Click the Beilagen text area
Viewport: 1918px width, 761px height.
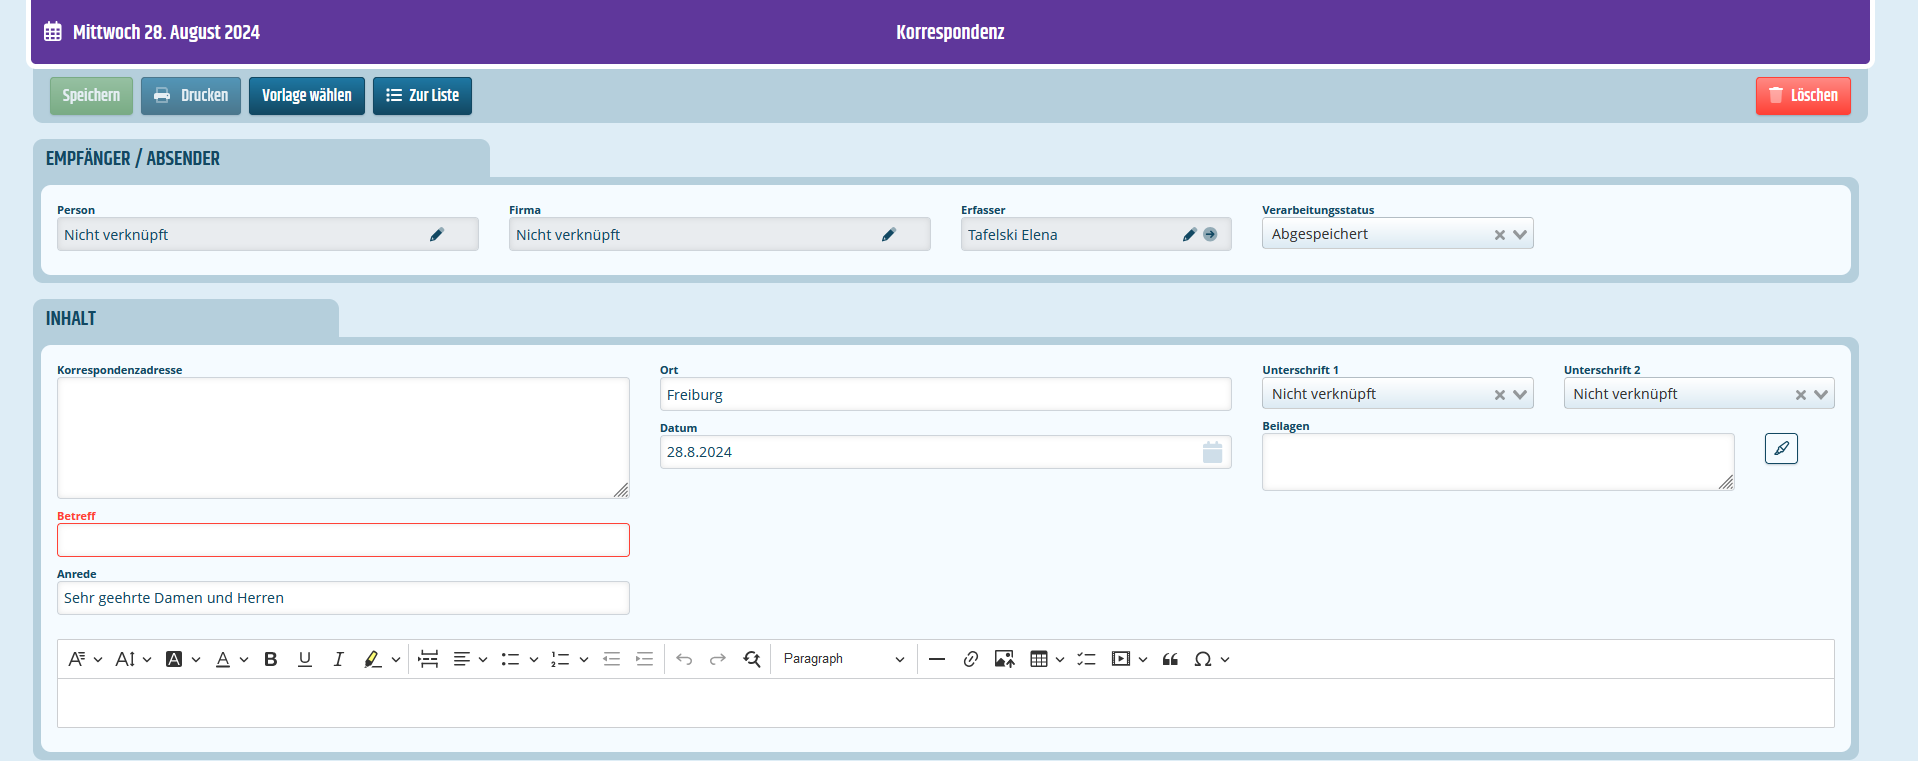(1498, 462)
